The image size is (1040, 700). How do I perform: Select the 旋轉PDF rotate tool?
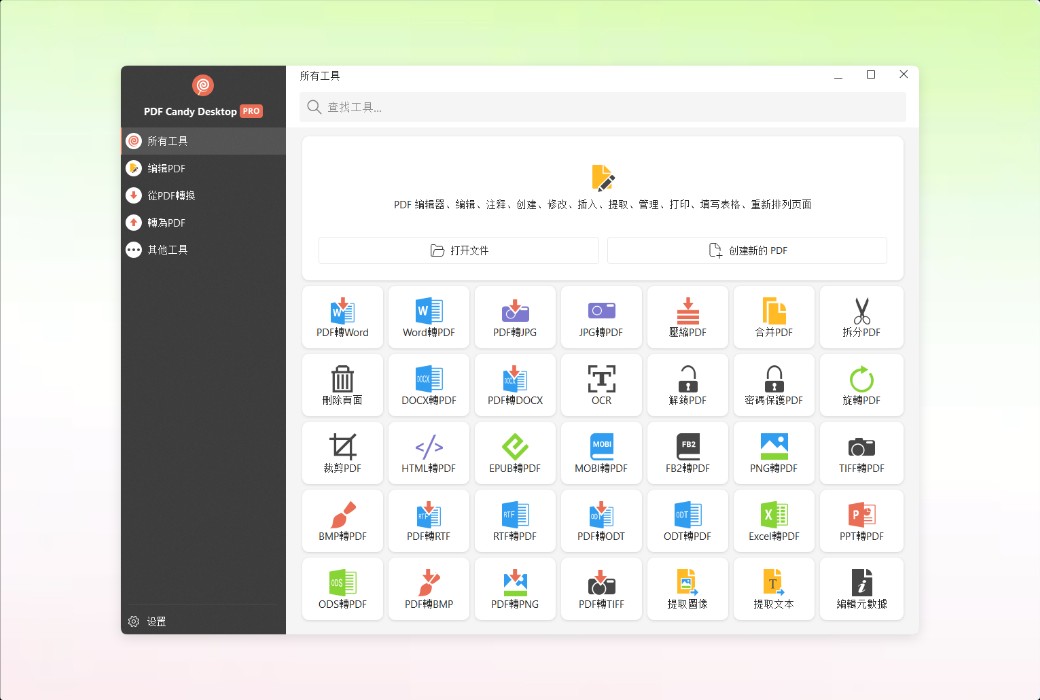[x=861, y=385]
